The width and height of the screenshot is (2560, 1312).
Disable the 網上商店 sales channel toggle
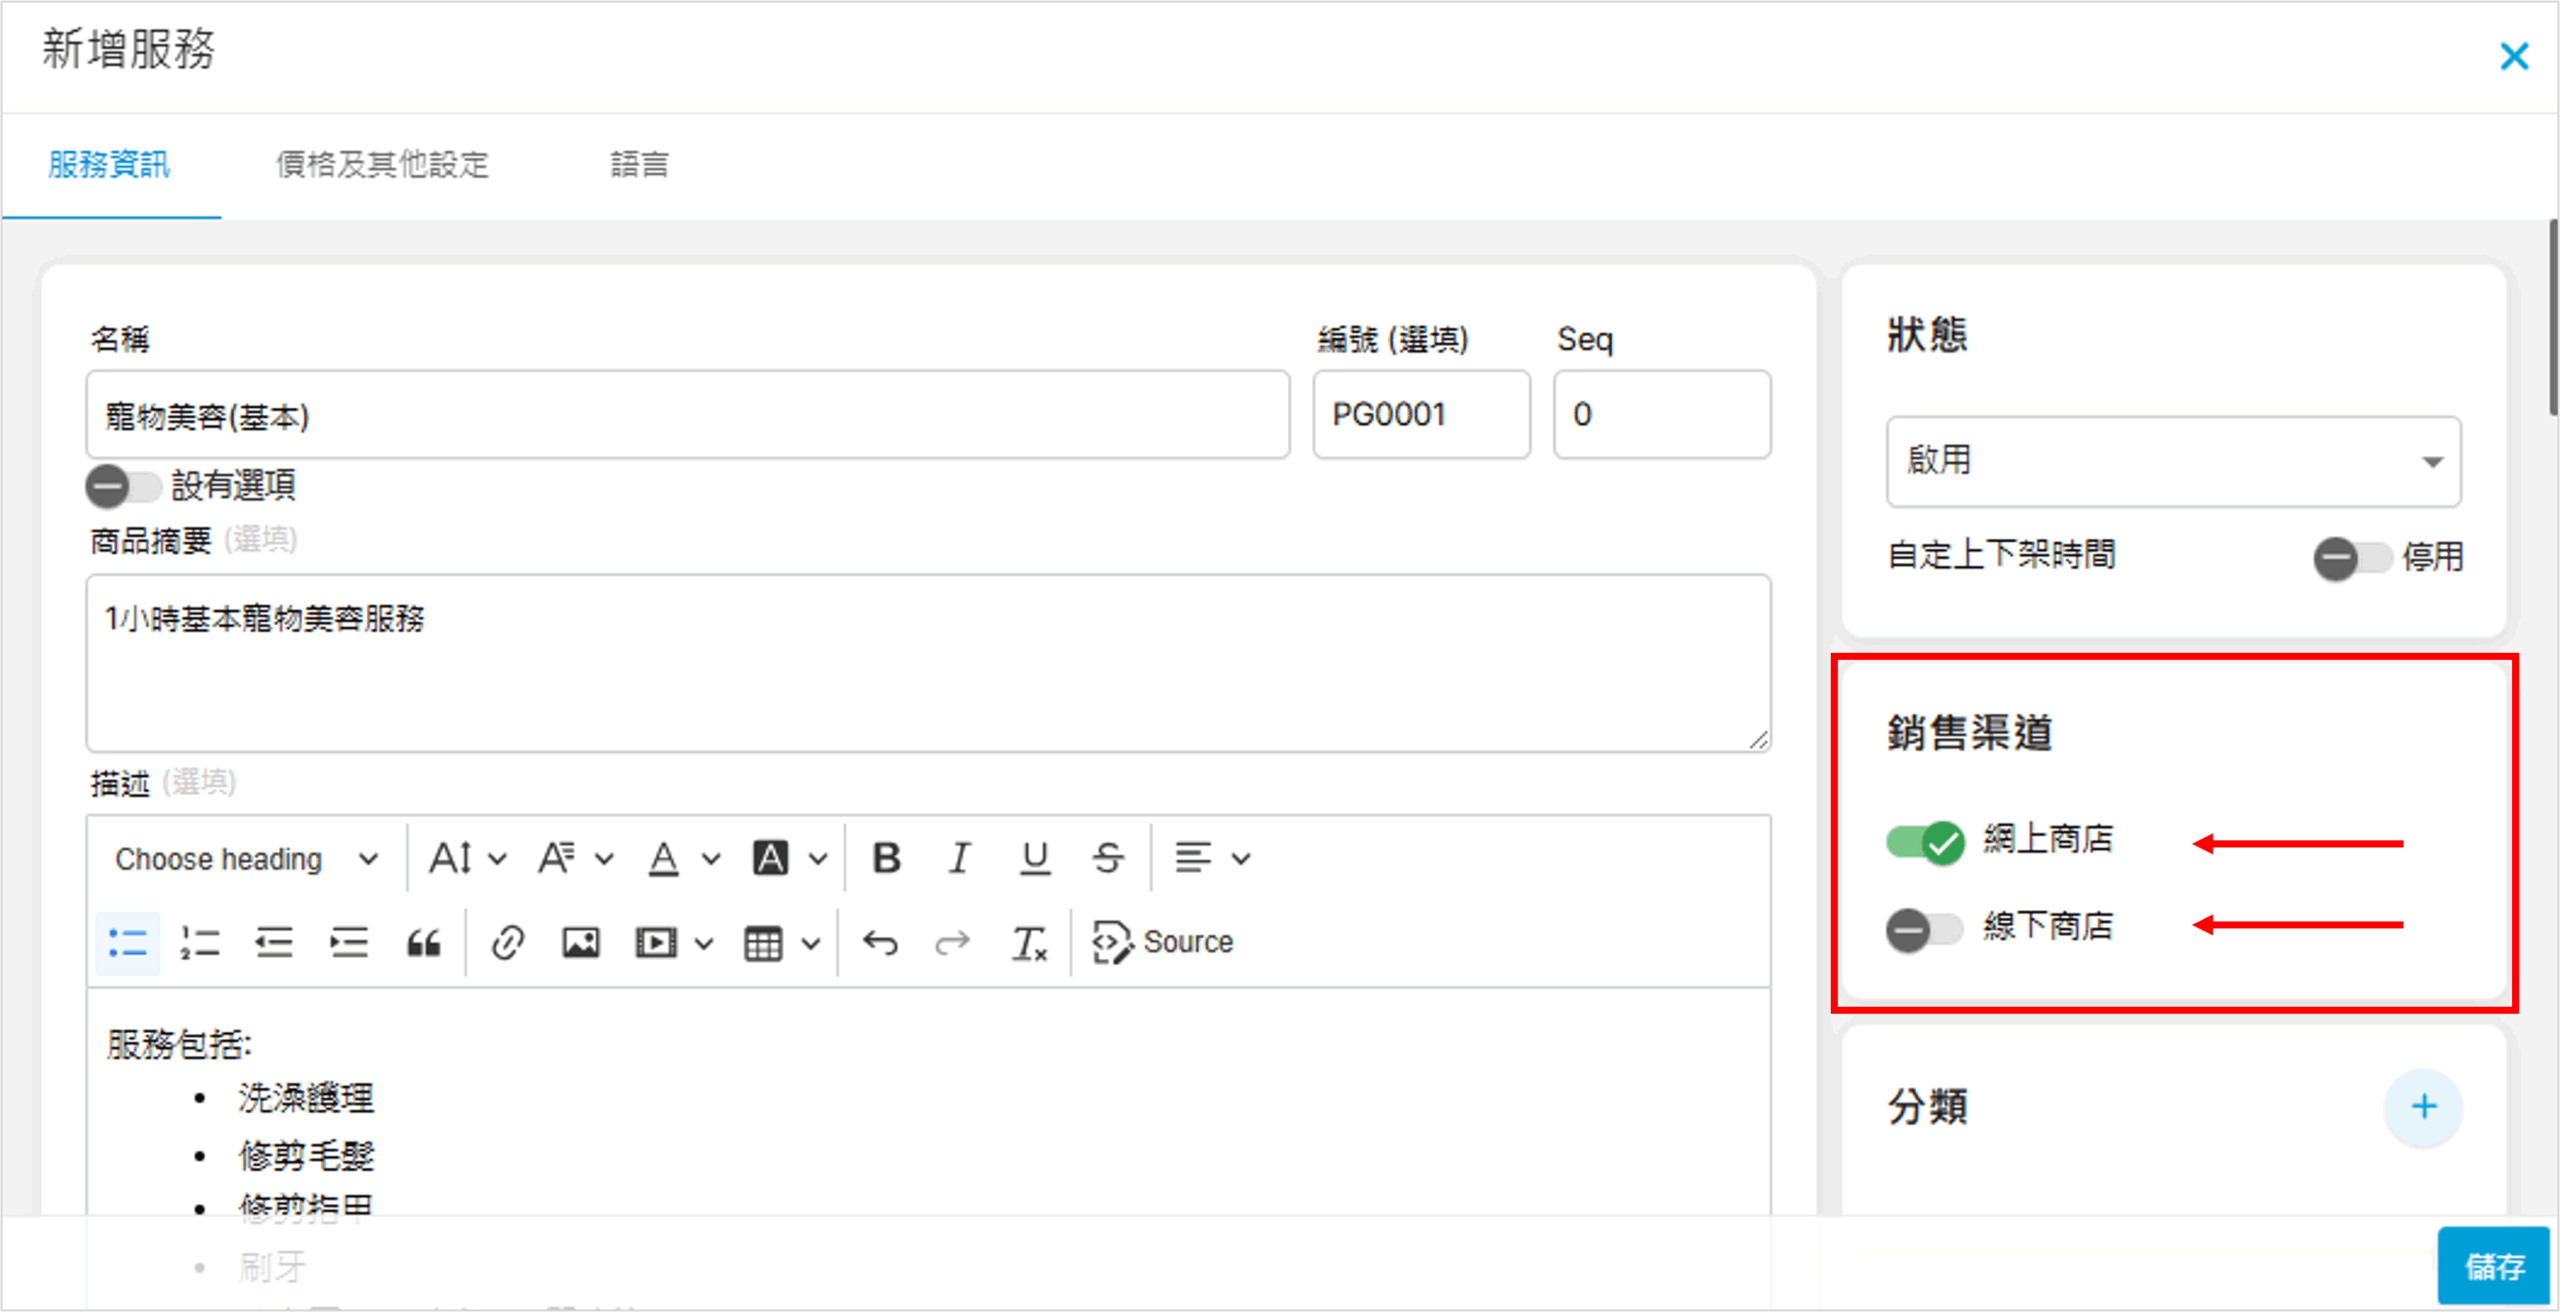pyautogui.click(x=1925, y=842)
